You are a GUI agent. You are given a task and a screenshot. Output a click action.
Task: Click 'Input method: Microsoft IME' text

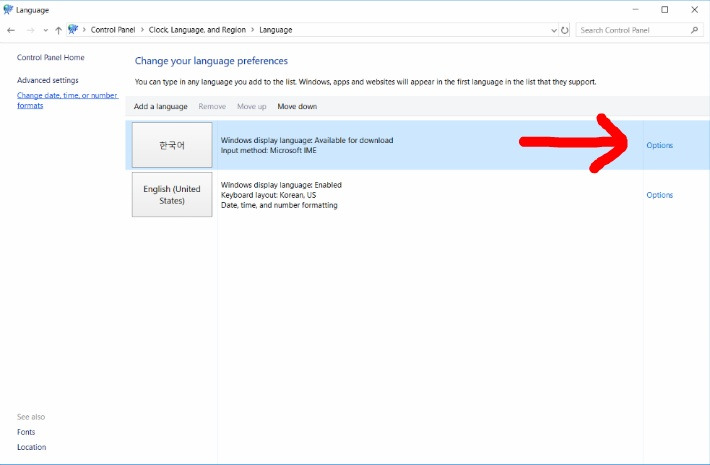coord(269,150)
